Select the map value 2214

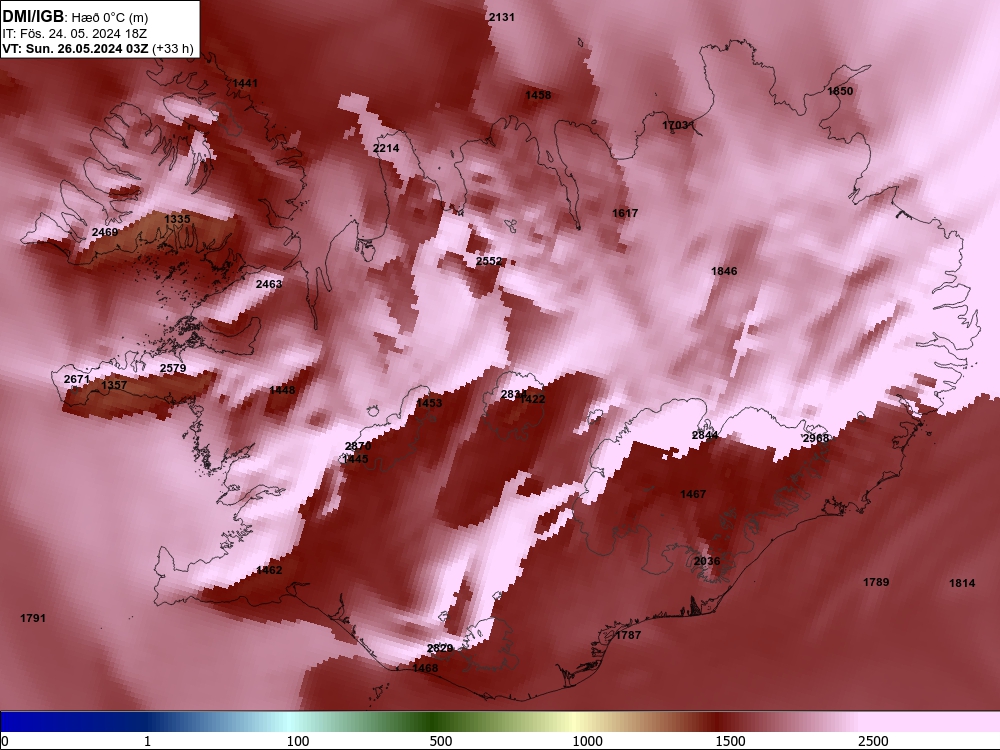coord(386,148)
